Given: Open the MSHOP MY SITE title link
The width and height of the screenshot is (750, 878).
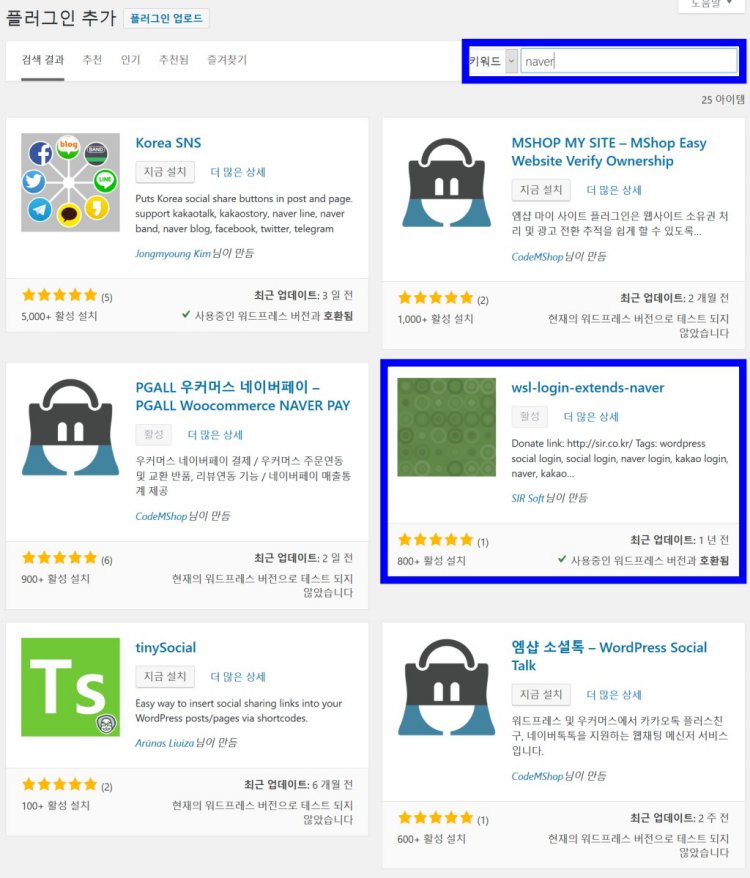Looking at the screenshot, I should [x=609, y=152].
